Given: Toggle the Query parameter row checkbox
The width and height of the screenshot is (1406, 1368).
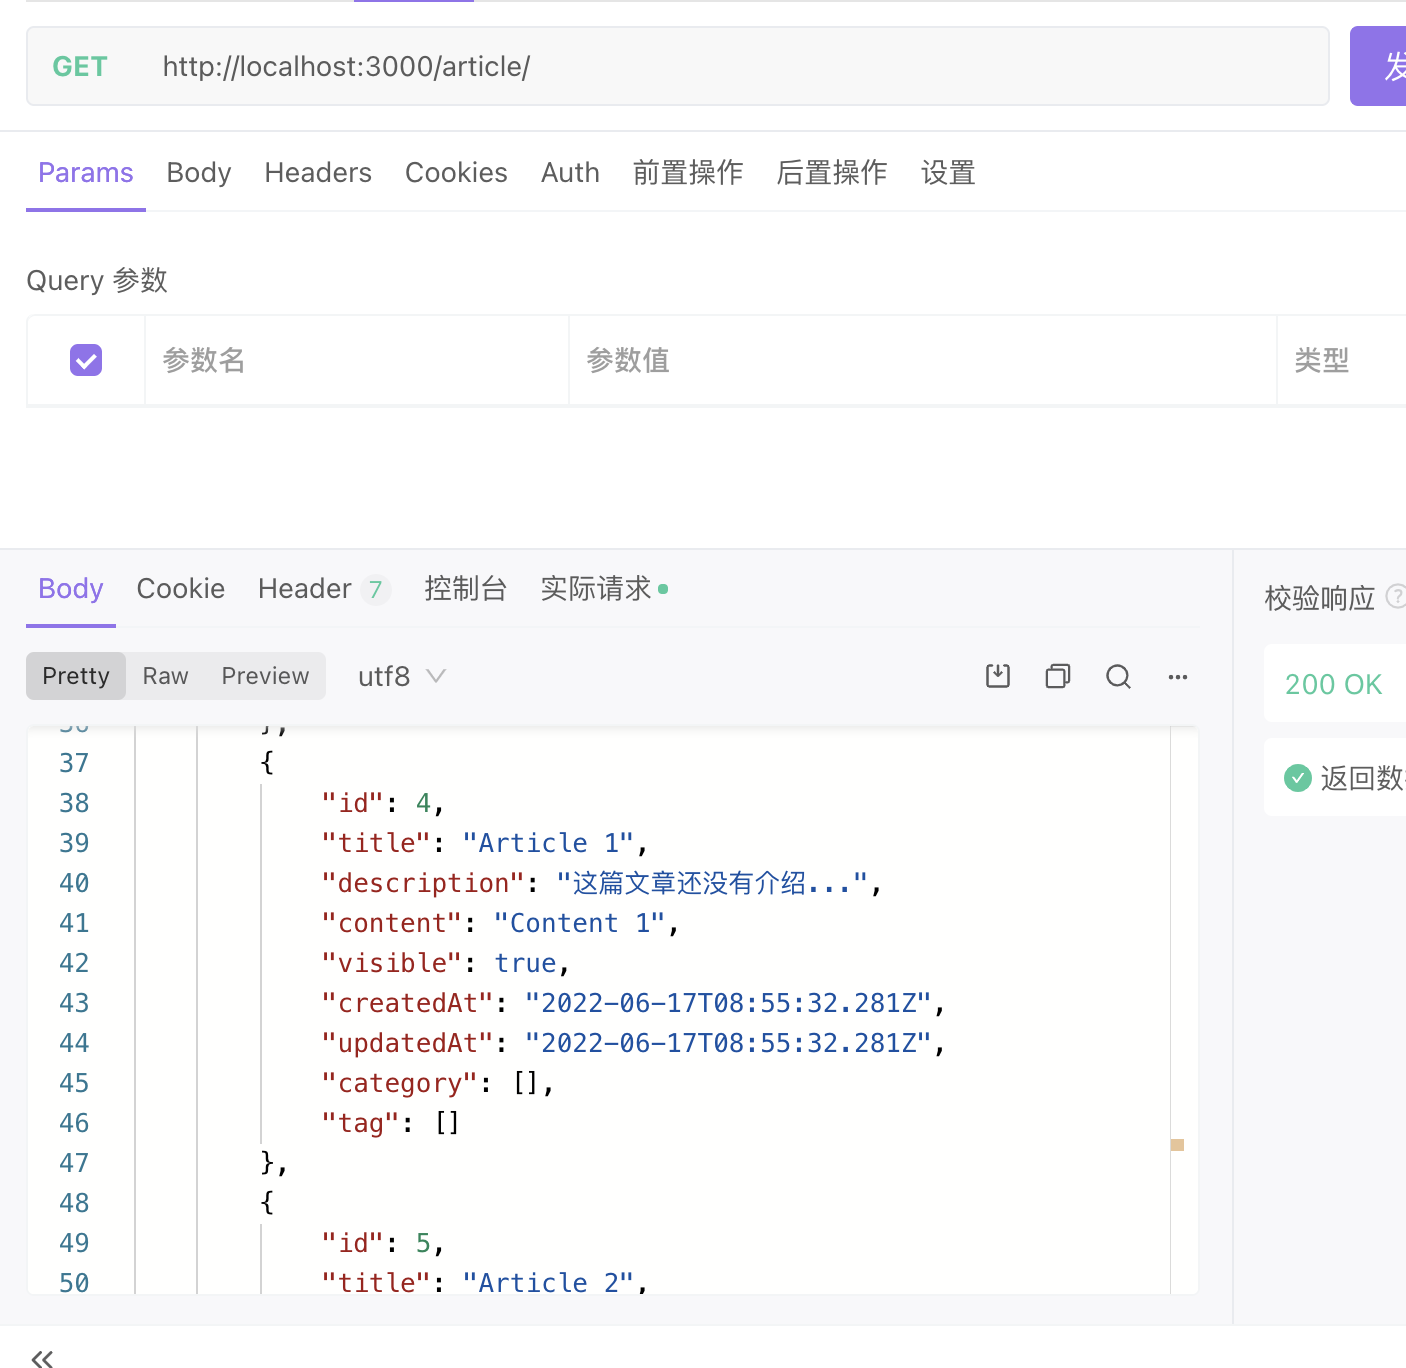Looking at the screenshot, I should point(86,360).
